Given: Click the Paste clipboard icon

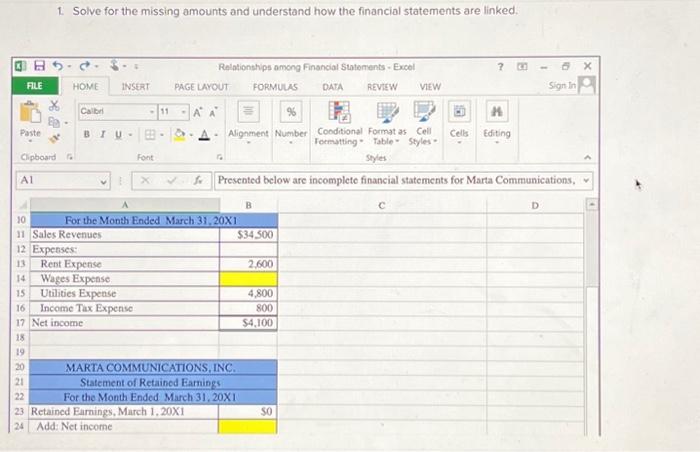Looking at the screenshot, I should [30, 113].
